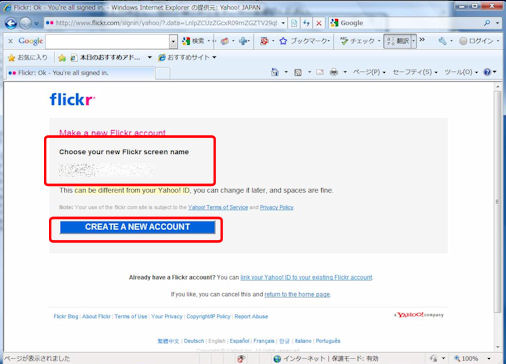Click the Home icon in command bar

click(x=275, y=72)
